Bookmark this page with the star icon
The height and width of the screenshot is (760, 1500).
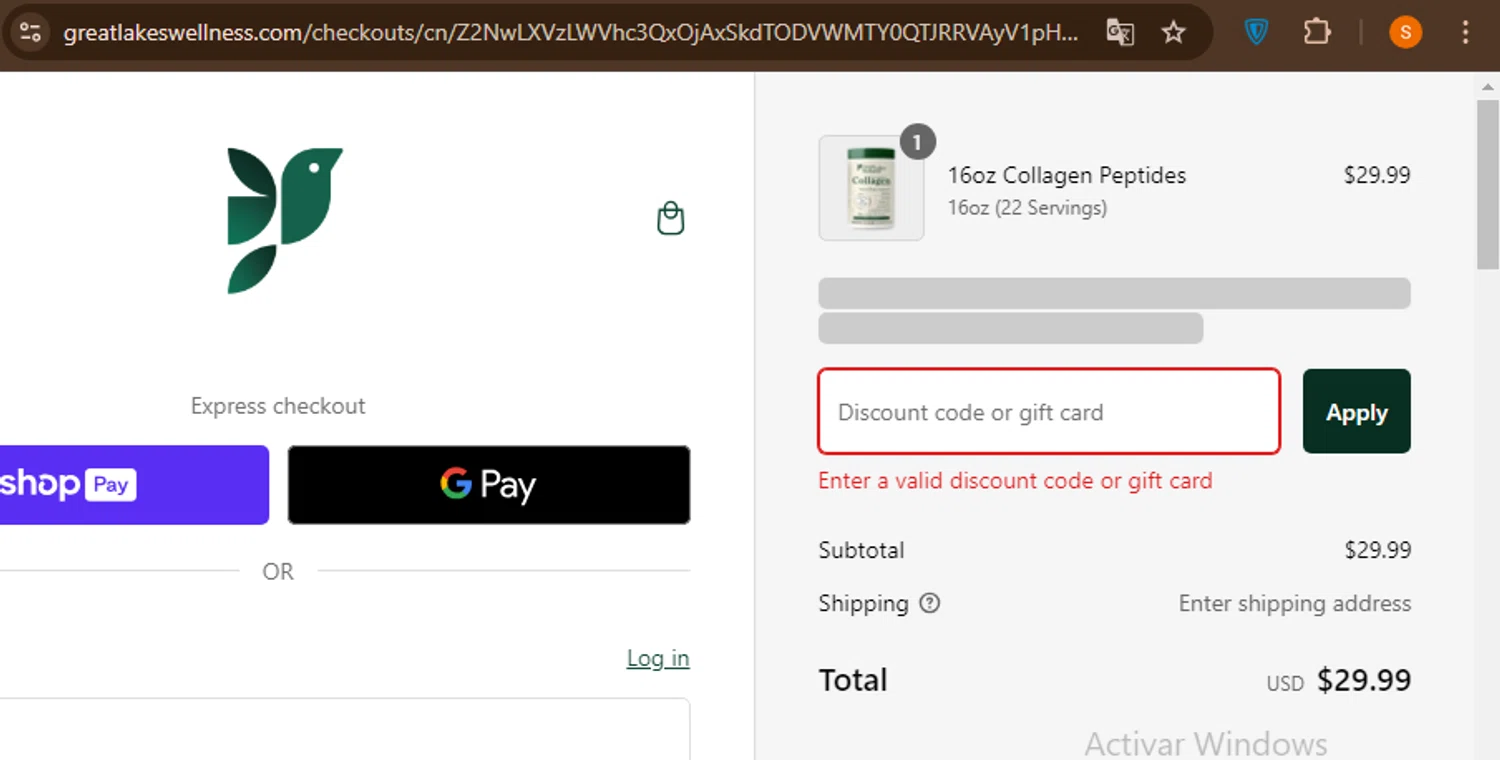(1173, 33)
